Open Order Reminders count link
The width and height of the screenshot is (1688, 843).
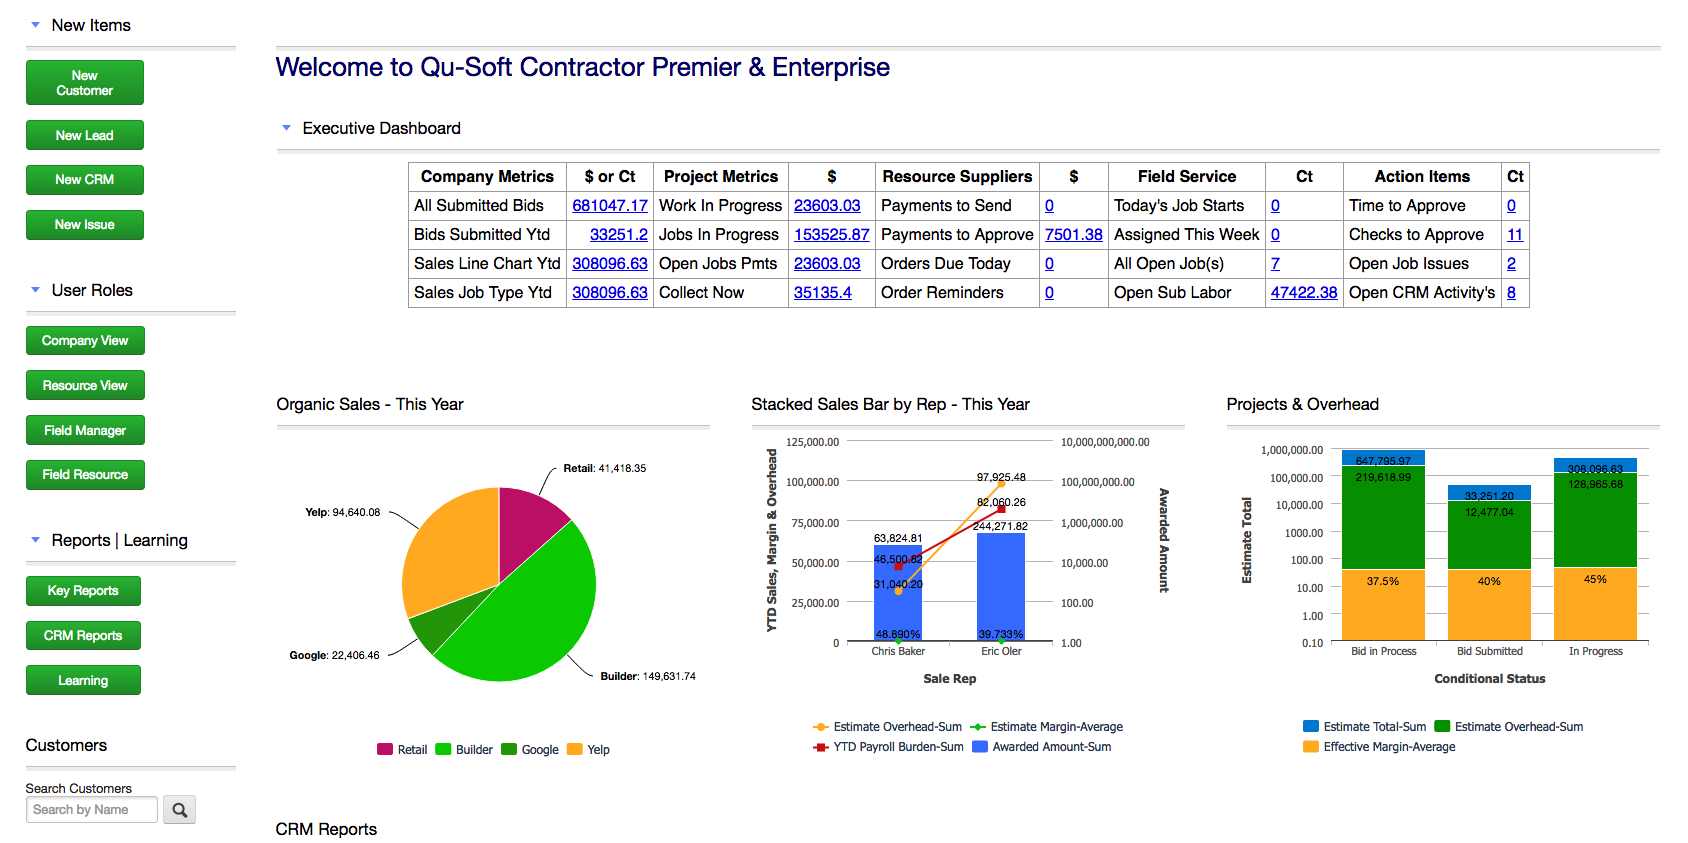click(1049, 292)
